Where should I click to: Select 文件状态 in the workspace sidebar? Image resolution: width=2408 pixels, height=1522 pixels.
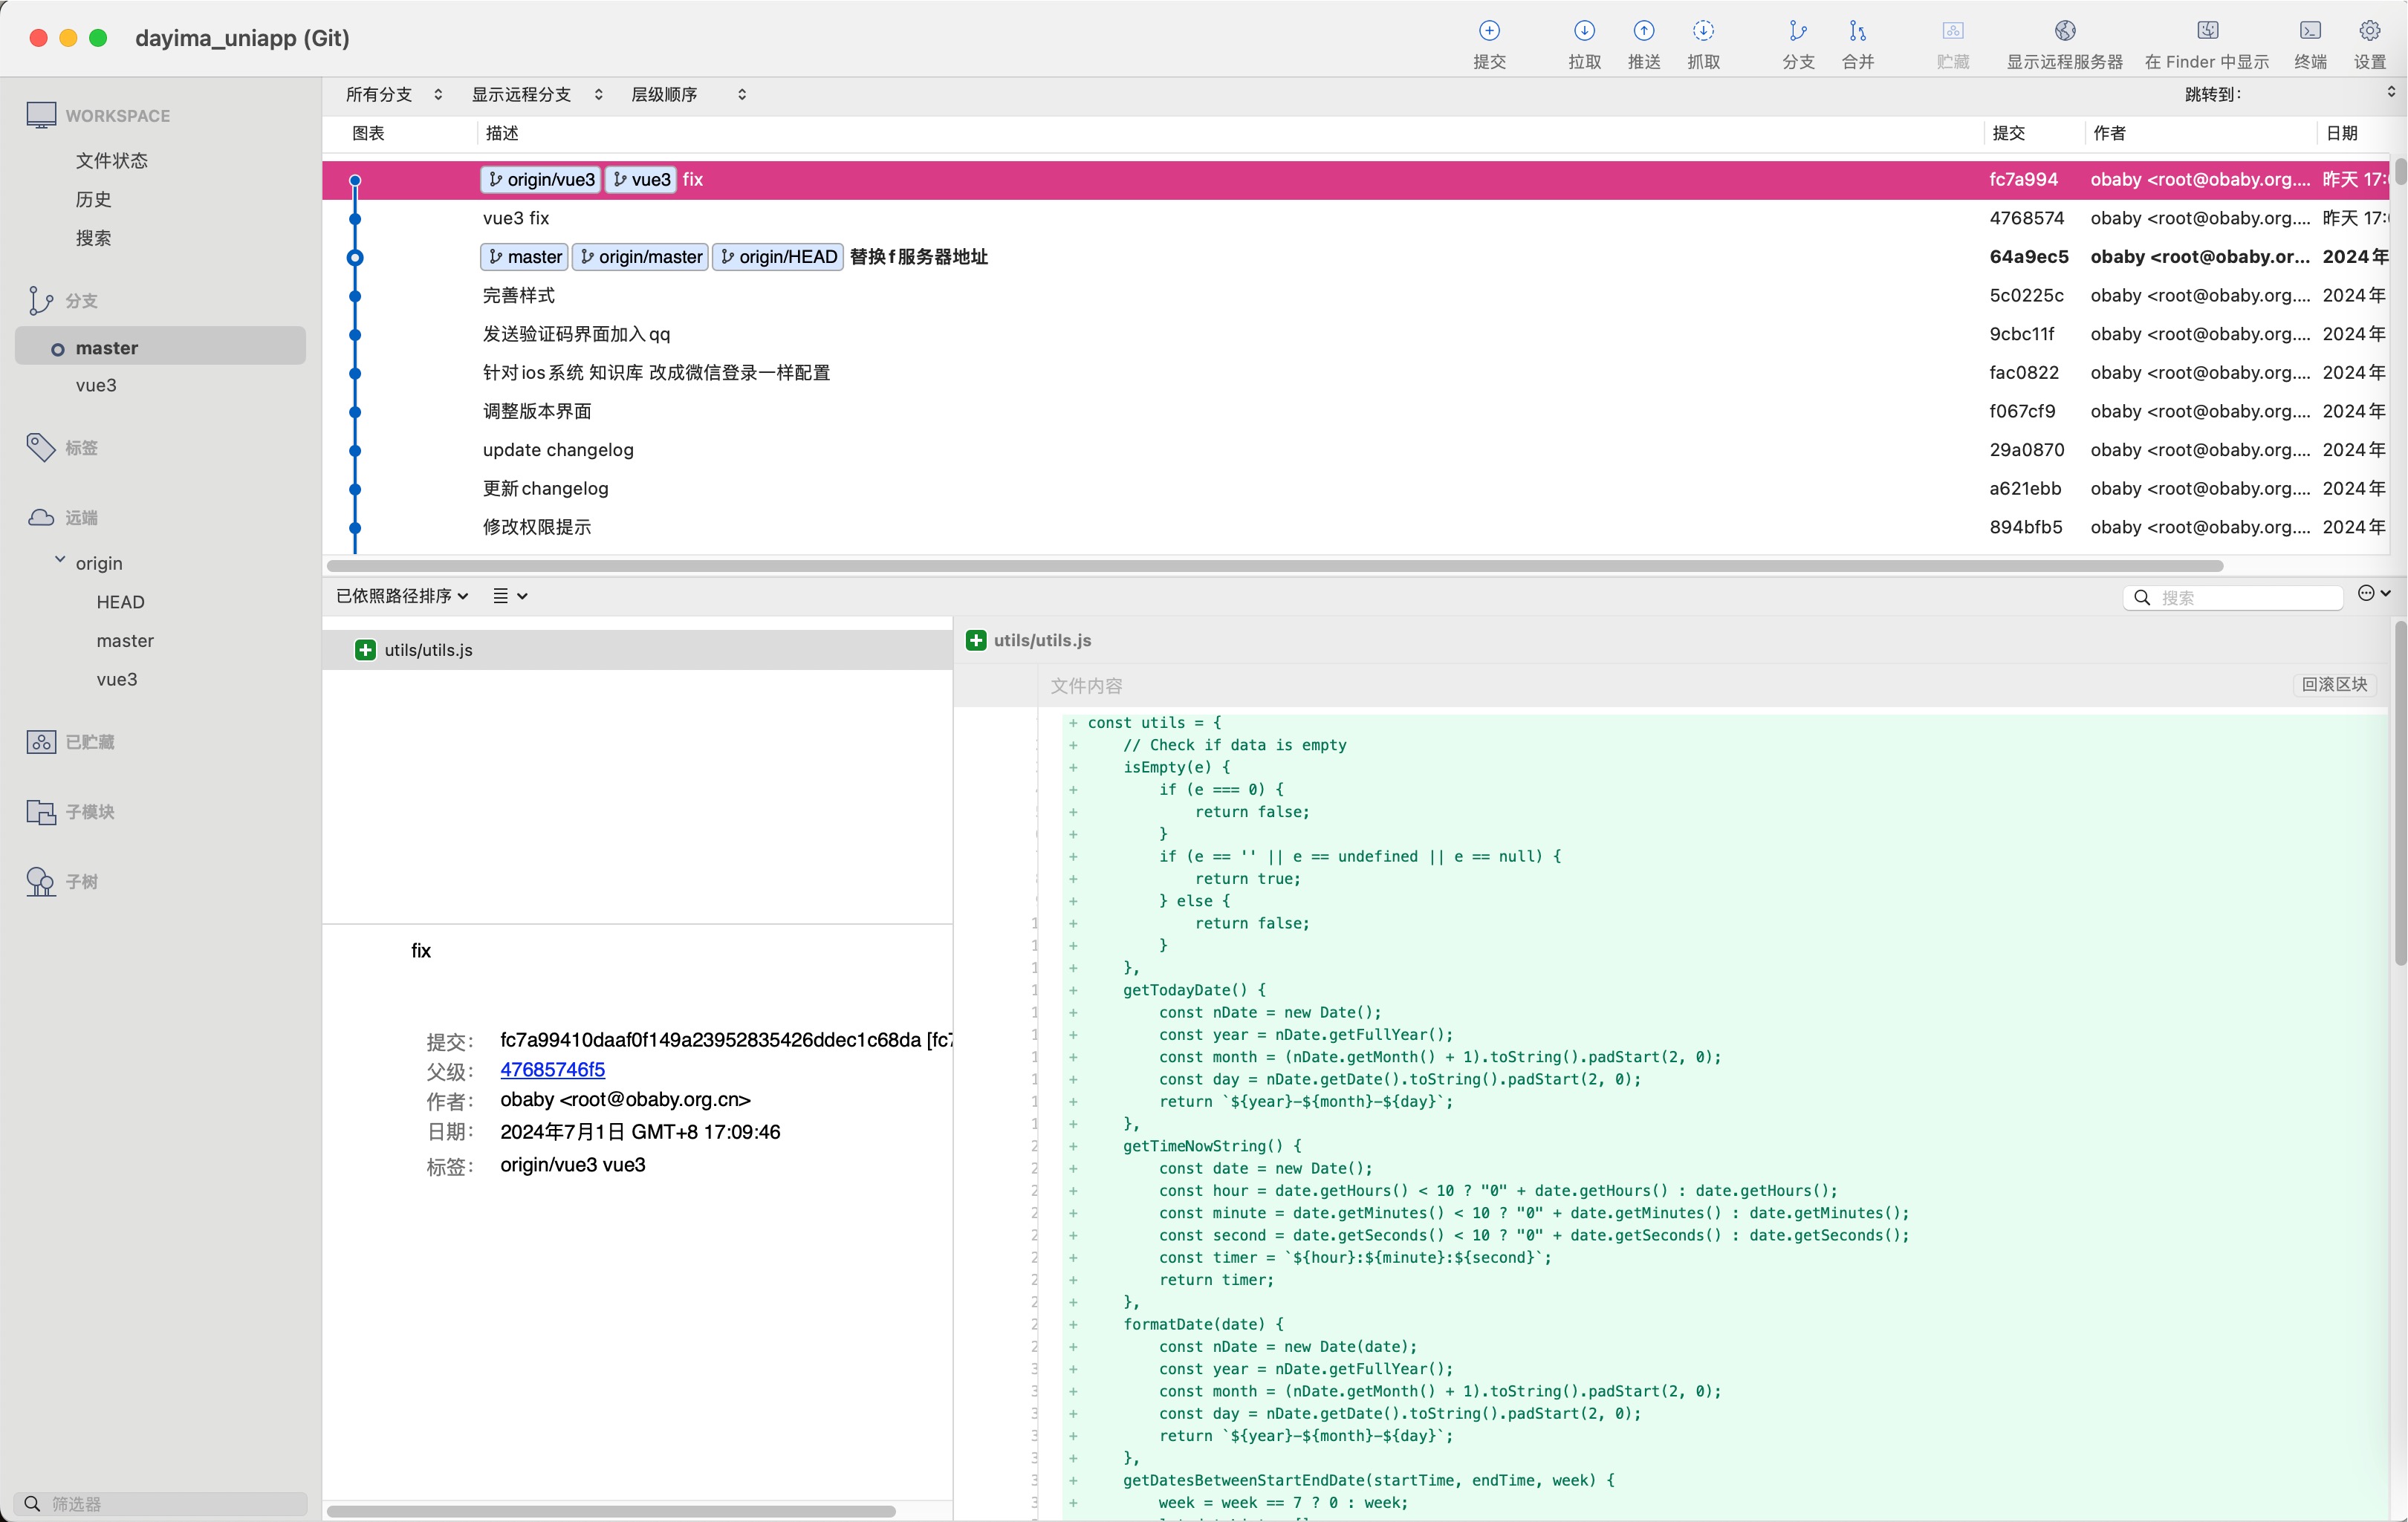[111, 160]
